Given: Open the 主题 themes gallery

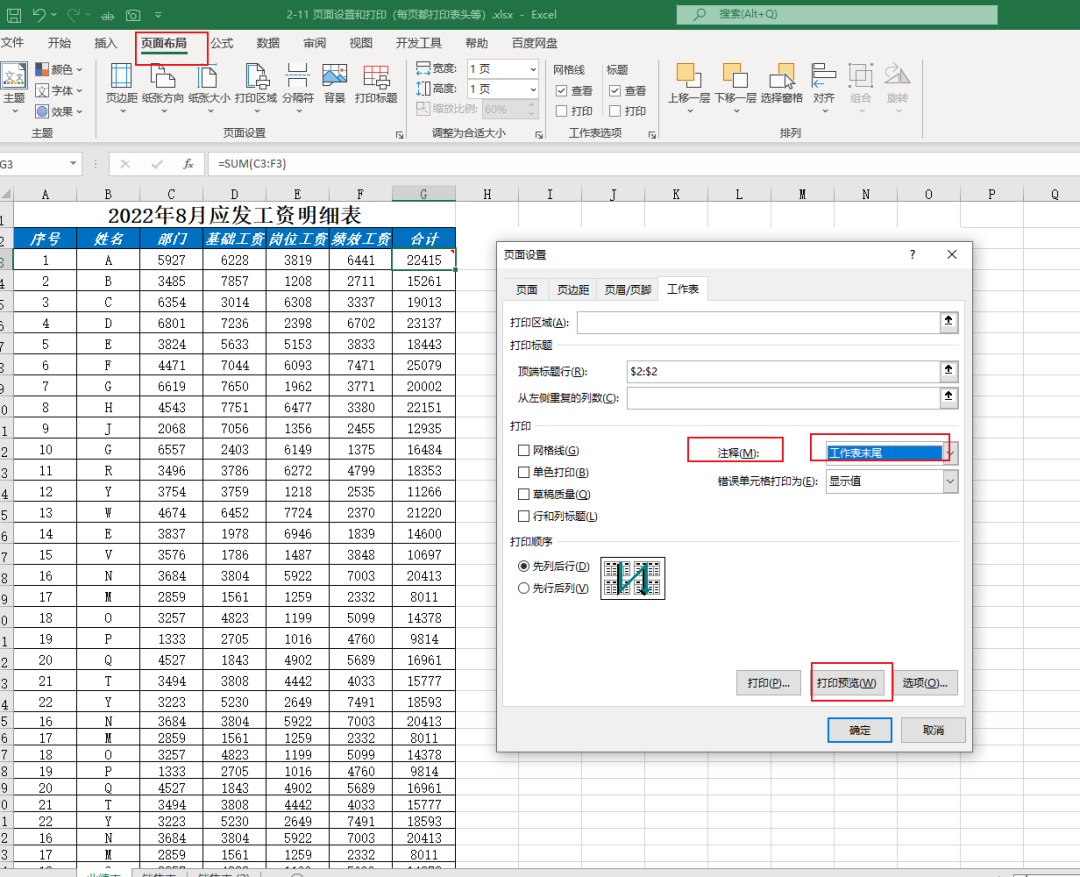Looking at the screenshot, I should pyautogui.click(x=14, y=89).
